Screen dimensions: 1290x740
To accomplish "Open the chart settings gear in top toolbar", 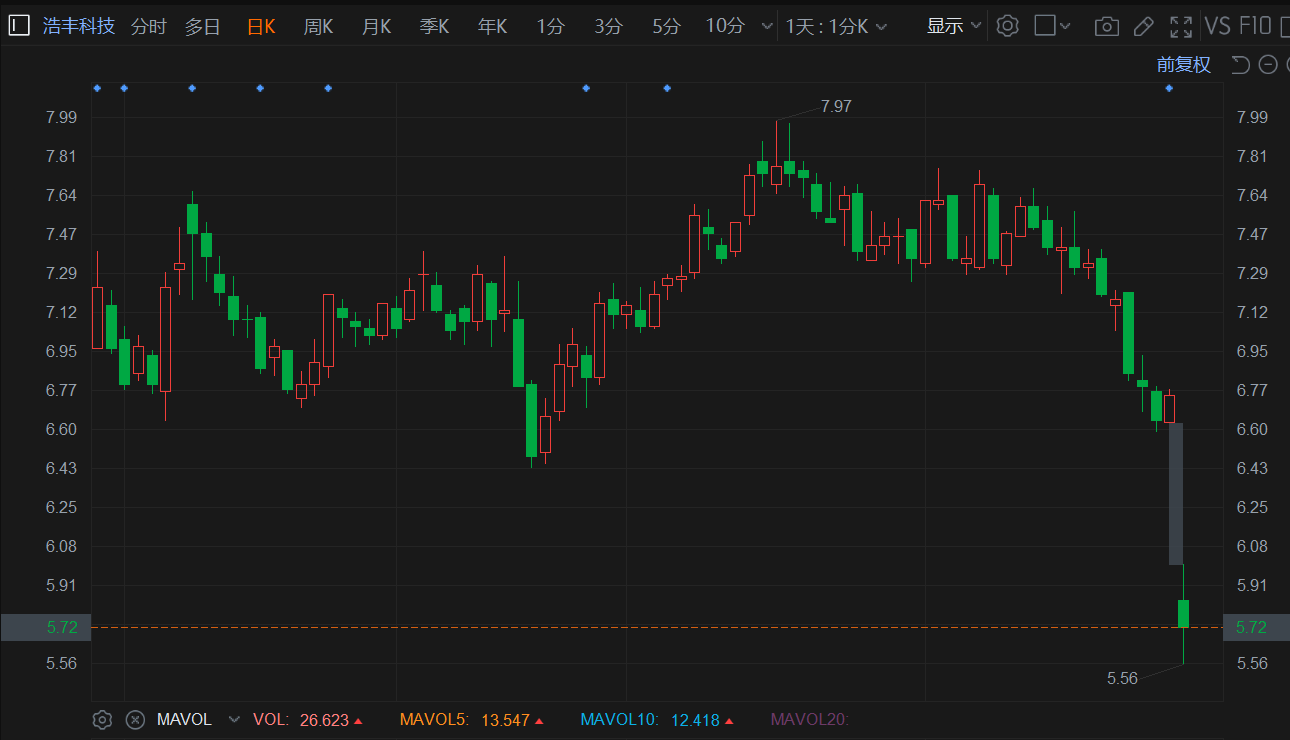I will [1008, 26].
